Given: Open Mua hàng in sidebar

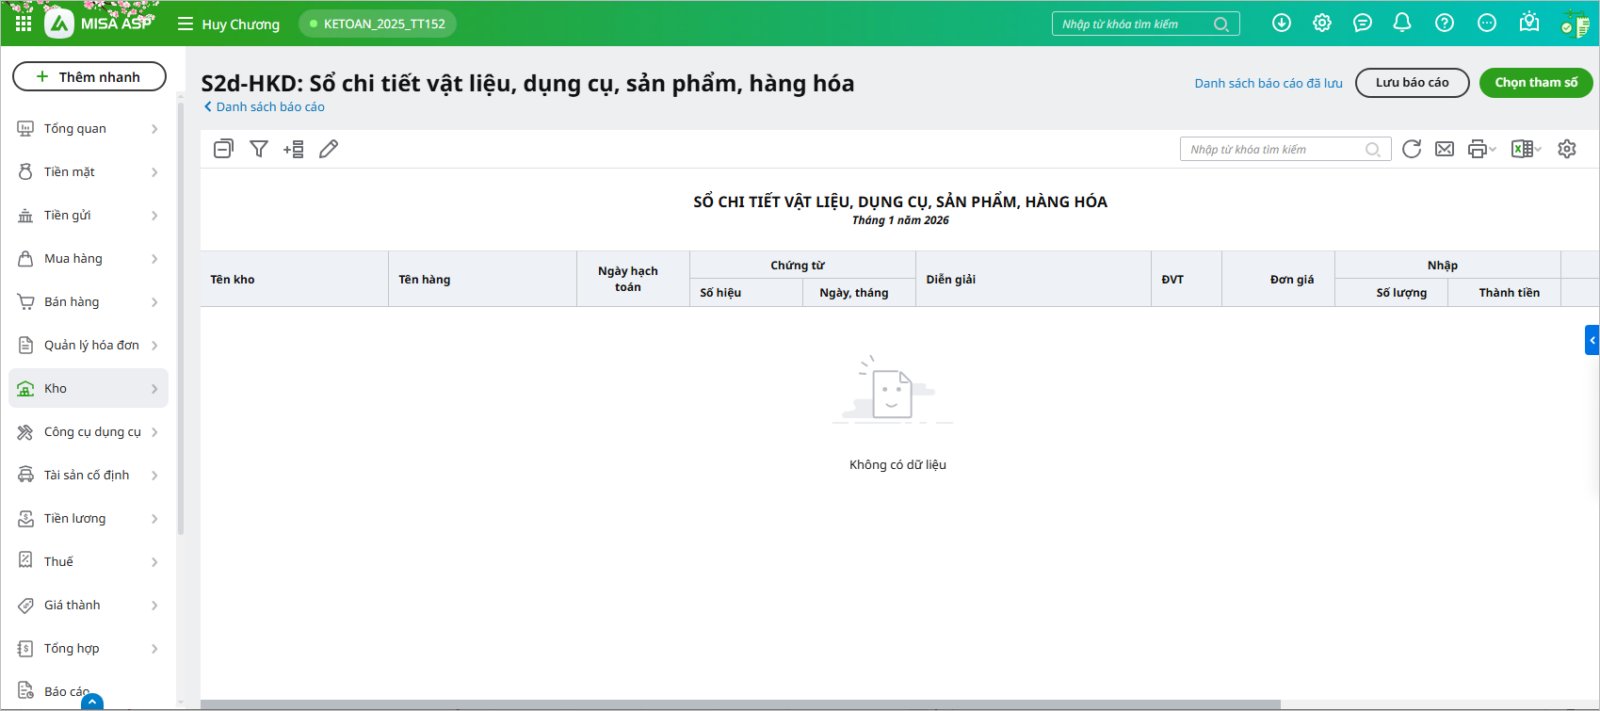Looking at the screenshot, I should click(x=88, y=259).
